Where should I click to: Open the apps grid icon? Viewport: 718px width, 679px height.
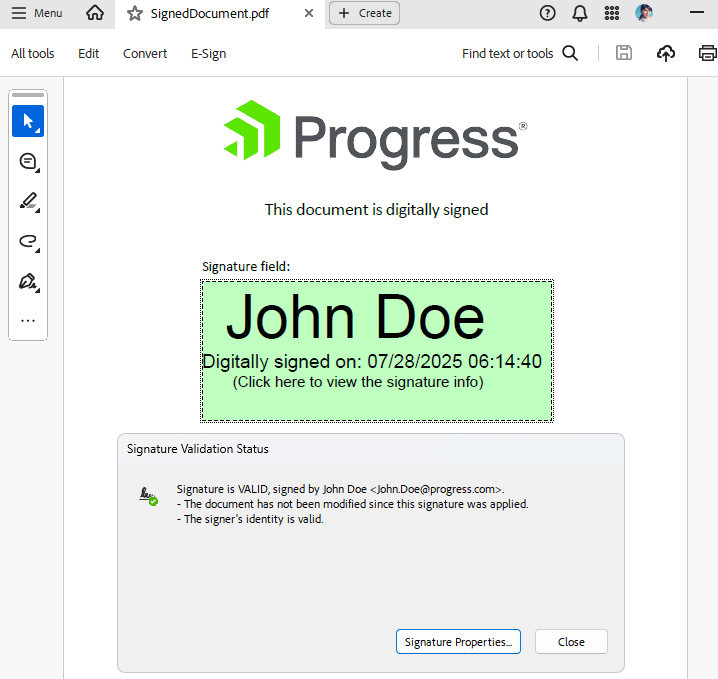click(612, 13)
